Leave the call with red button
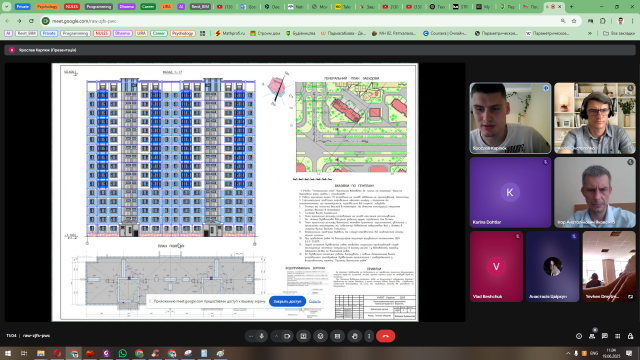 point(386,336)
